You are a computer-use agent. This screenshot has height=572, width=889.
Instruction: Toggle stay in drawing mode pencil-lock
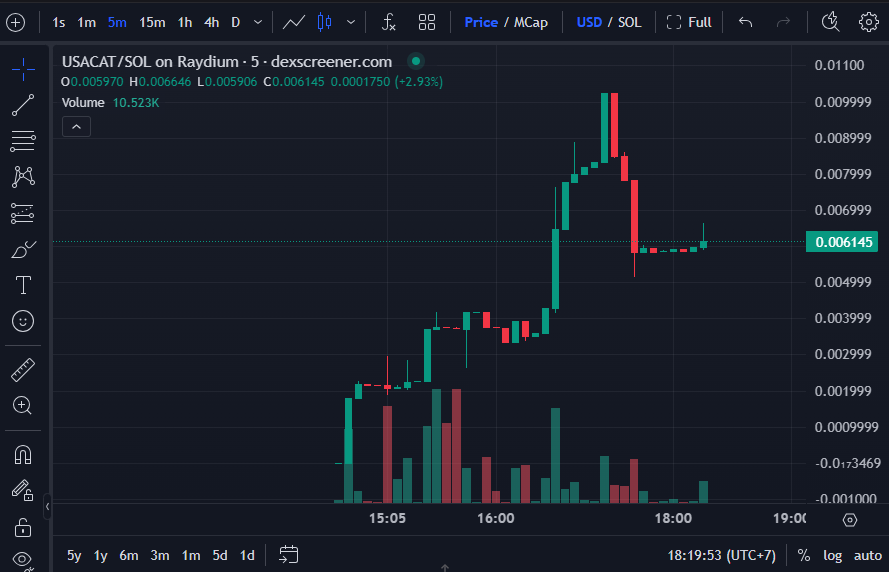click(x=23, y=490)
